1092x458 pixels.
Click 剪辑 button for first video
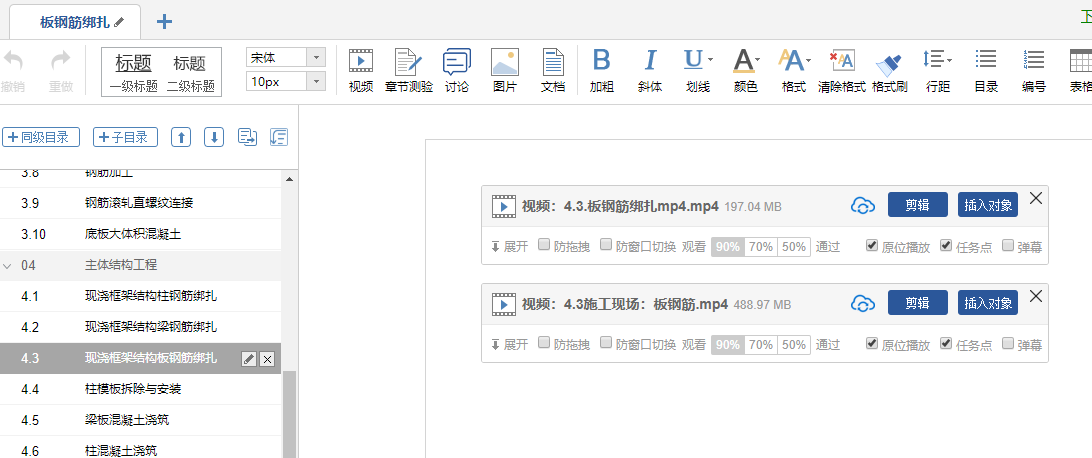point(917,206)
